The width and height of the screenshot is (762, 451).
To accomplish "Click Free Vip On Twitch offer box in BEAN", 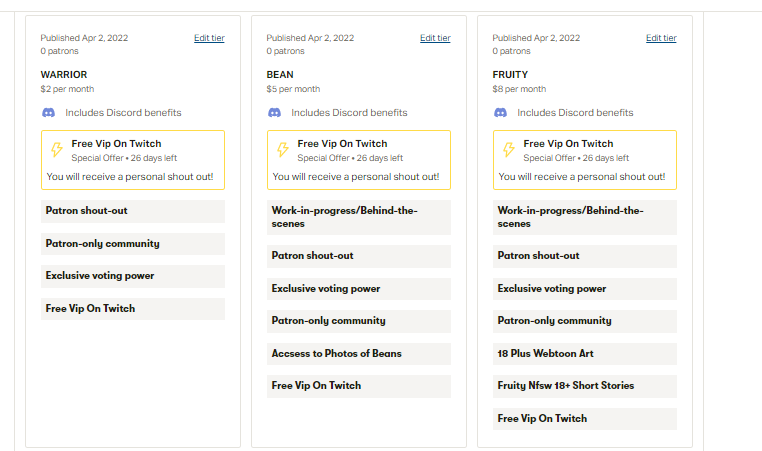I will [x=359, y=160].
